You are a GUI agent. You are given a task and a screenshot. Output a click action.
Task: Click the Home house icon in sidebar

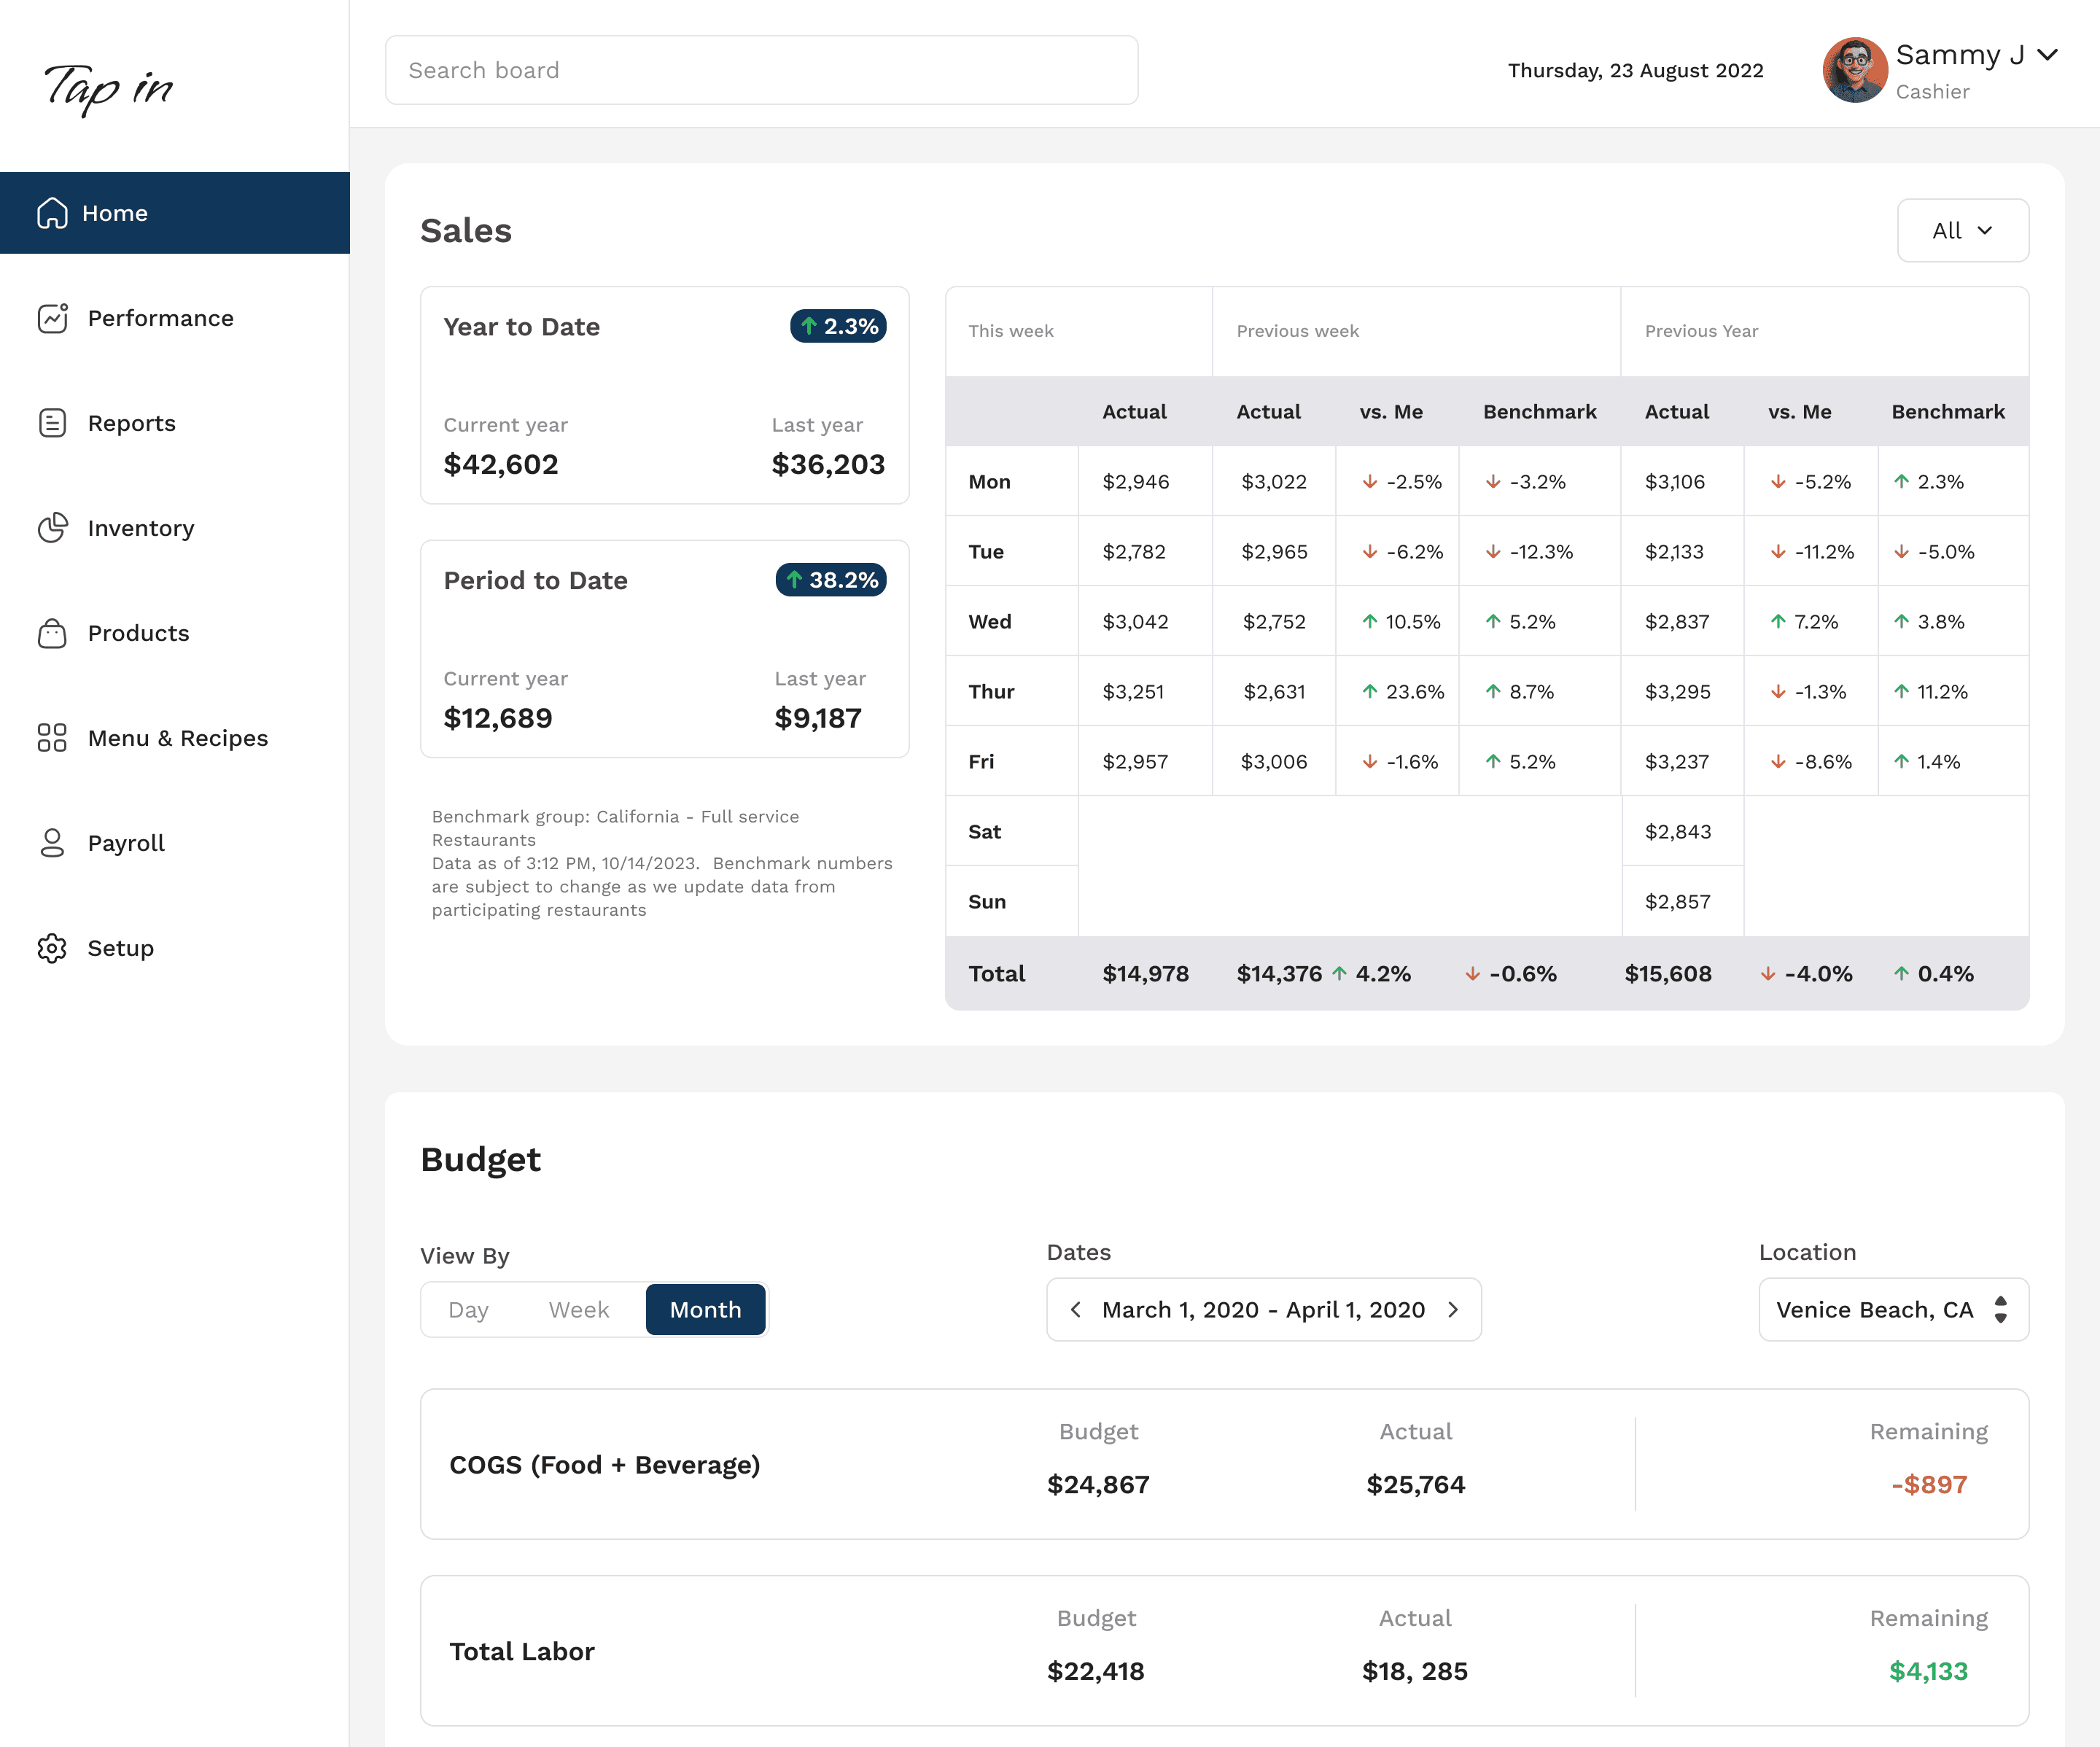pyautogui.click(x=52, y=213)
